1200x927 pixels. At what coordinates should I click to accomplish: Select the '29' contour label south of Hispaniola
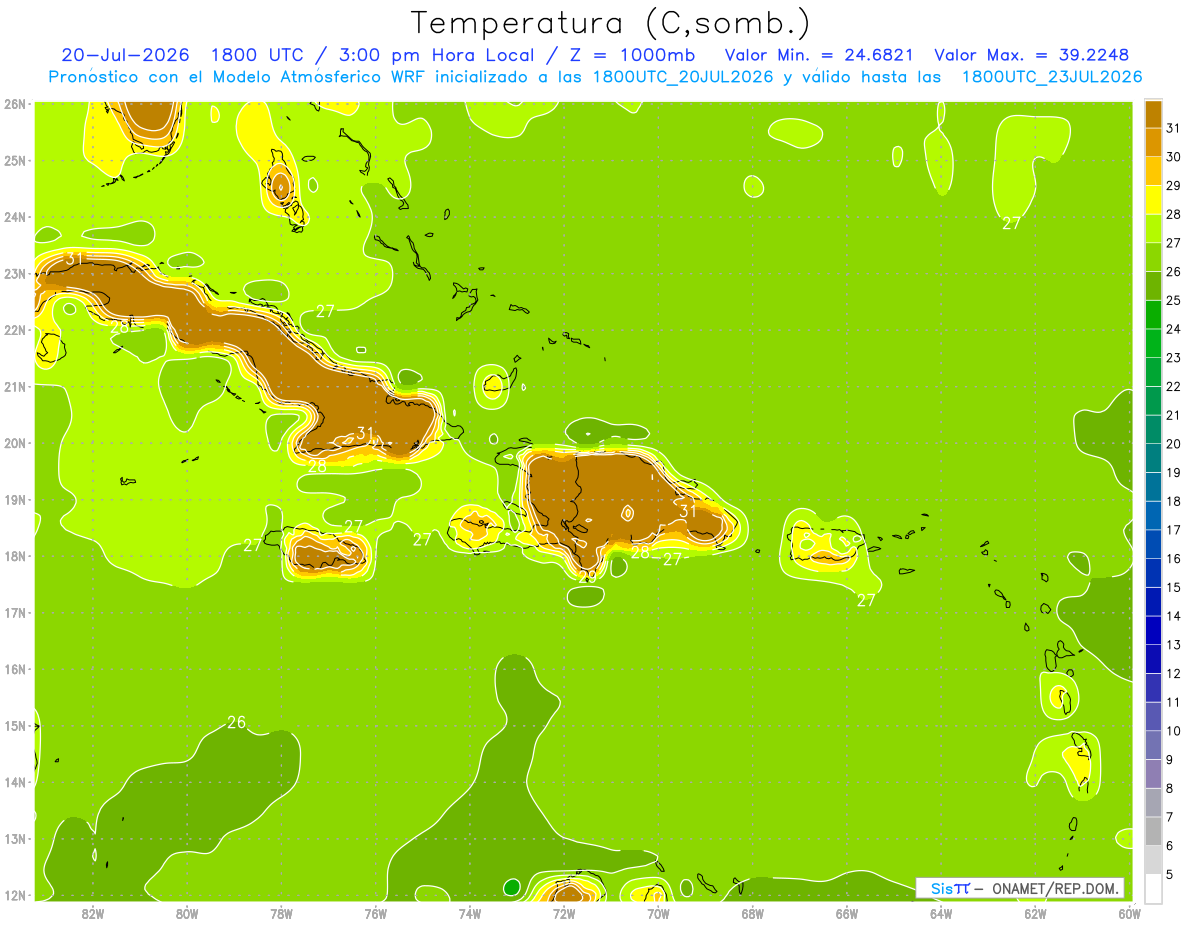point(588,576)
